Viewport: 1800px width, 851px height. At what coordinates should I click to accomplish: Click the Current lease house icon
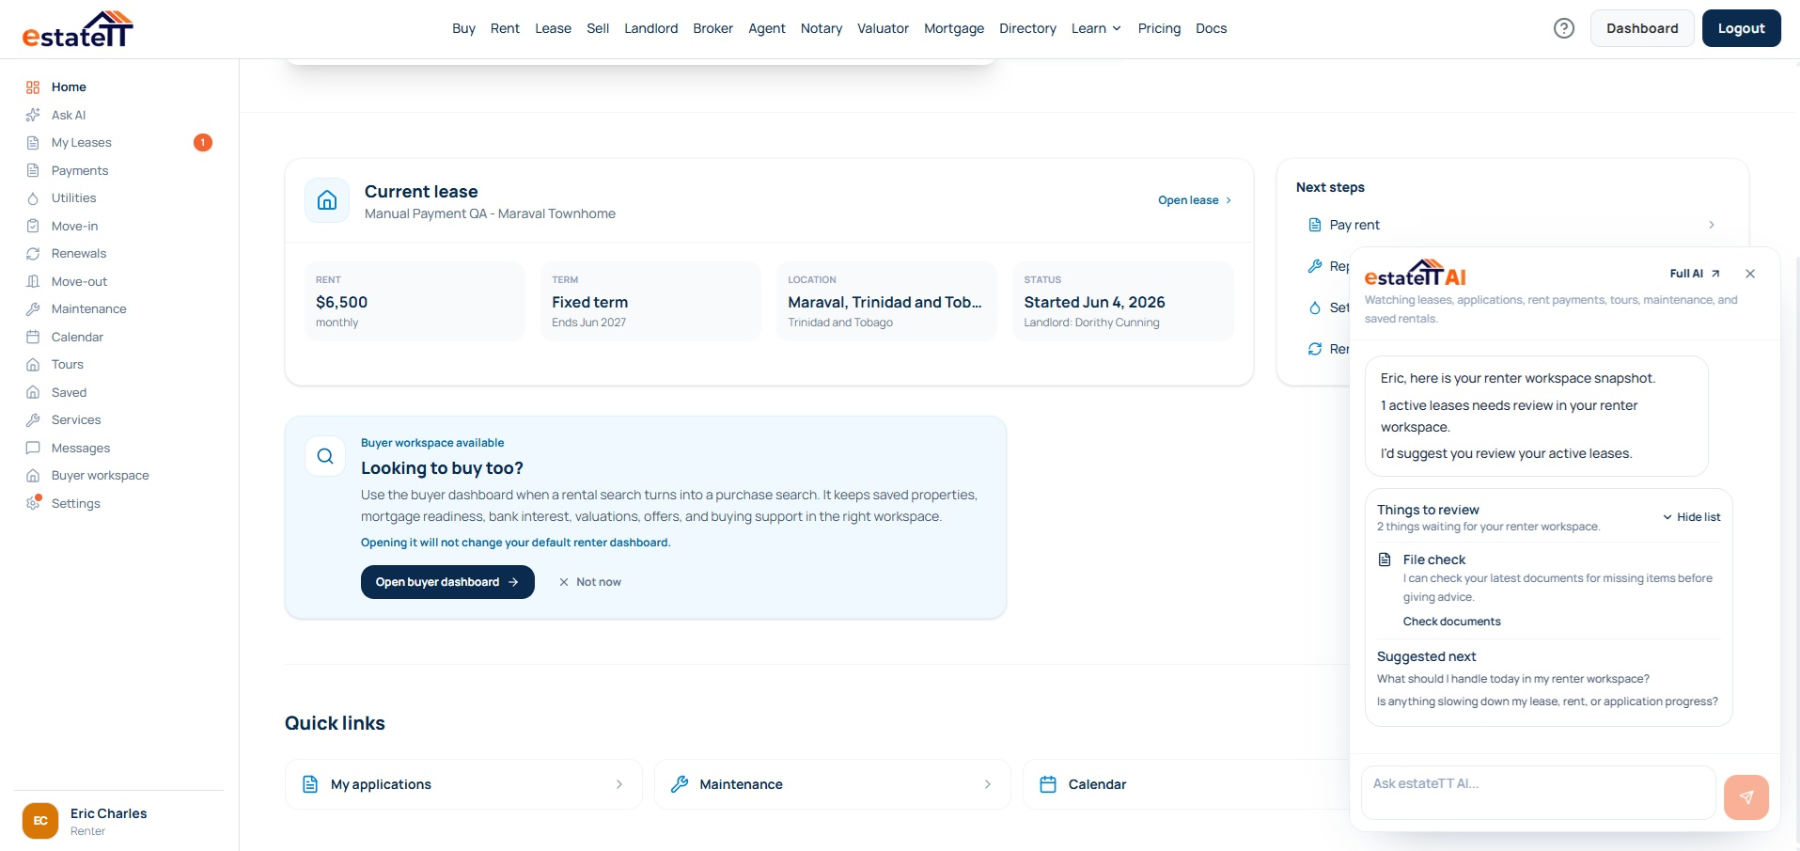click(327, 201)
